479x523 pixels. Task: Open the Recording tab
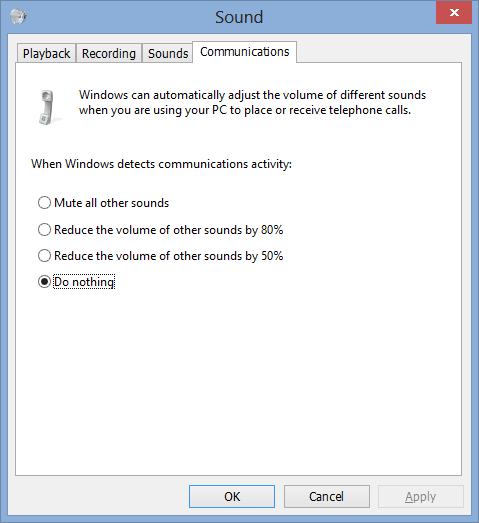pyautogui.click(x=109, y=53)
